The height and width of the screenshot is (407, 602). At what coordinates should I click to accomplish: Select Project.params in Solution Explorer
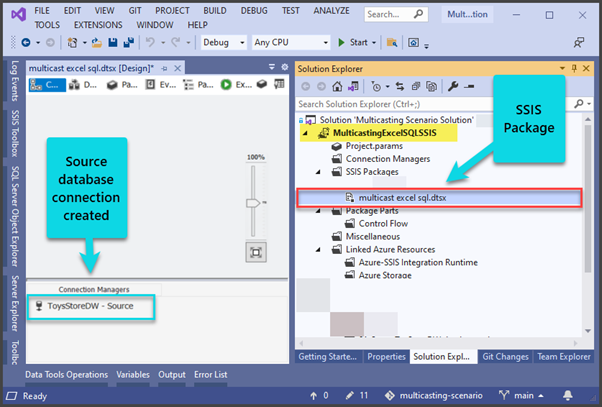click(x=374, y=146)
